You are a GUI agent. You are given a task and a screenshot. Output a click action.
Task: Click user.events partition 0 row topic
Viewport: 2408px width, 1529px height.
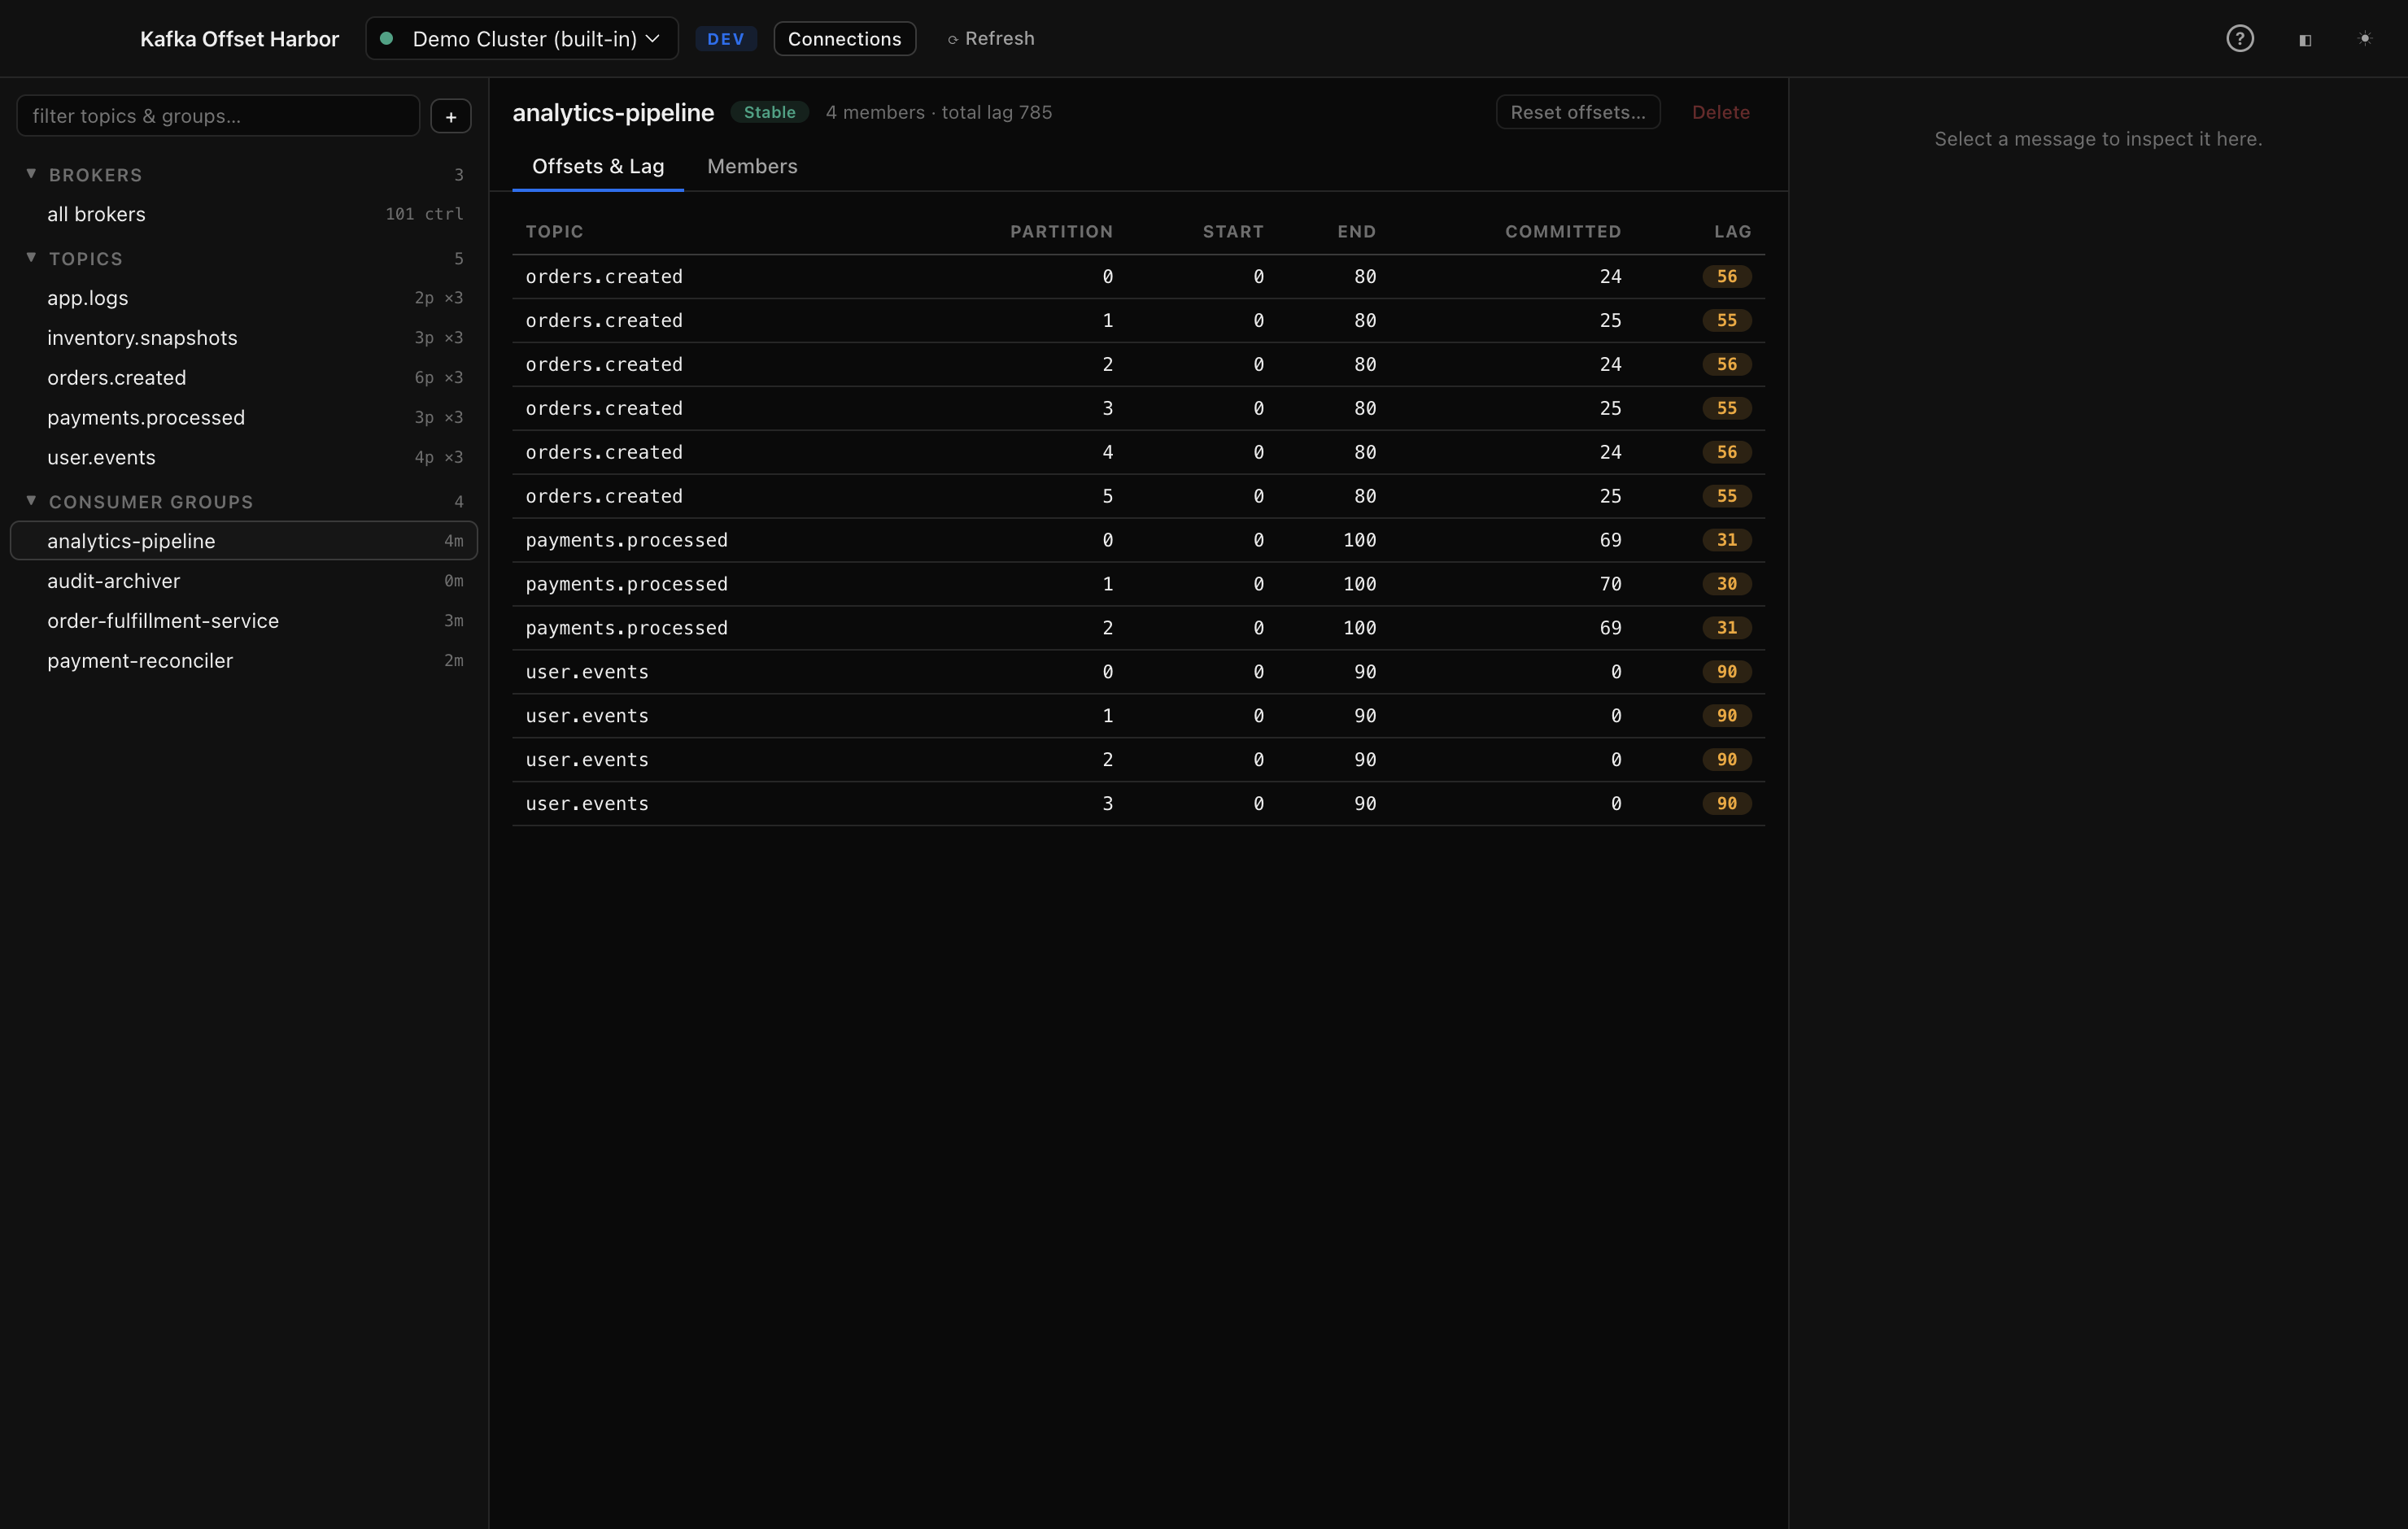coord(587,673)
